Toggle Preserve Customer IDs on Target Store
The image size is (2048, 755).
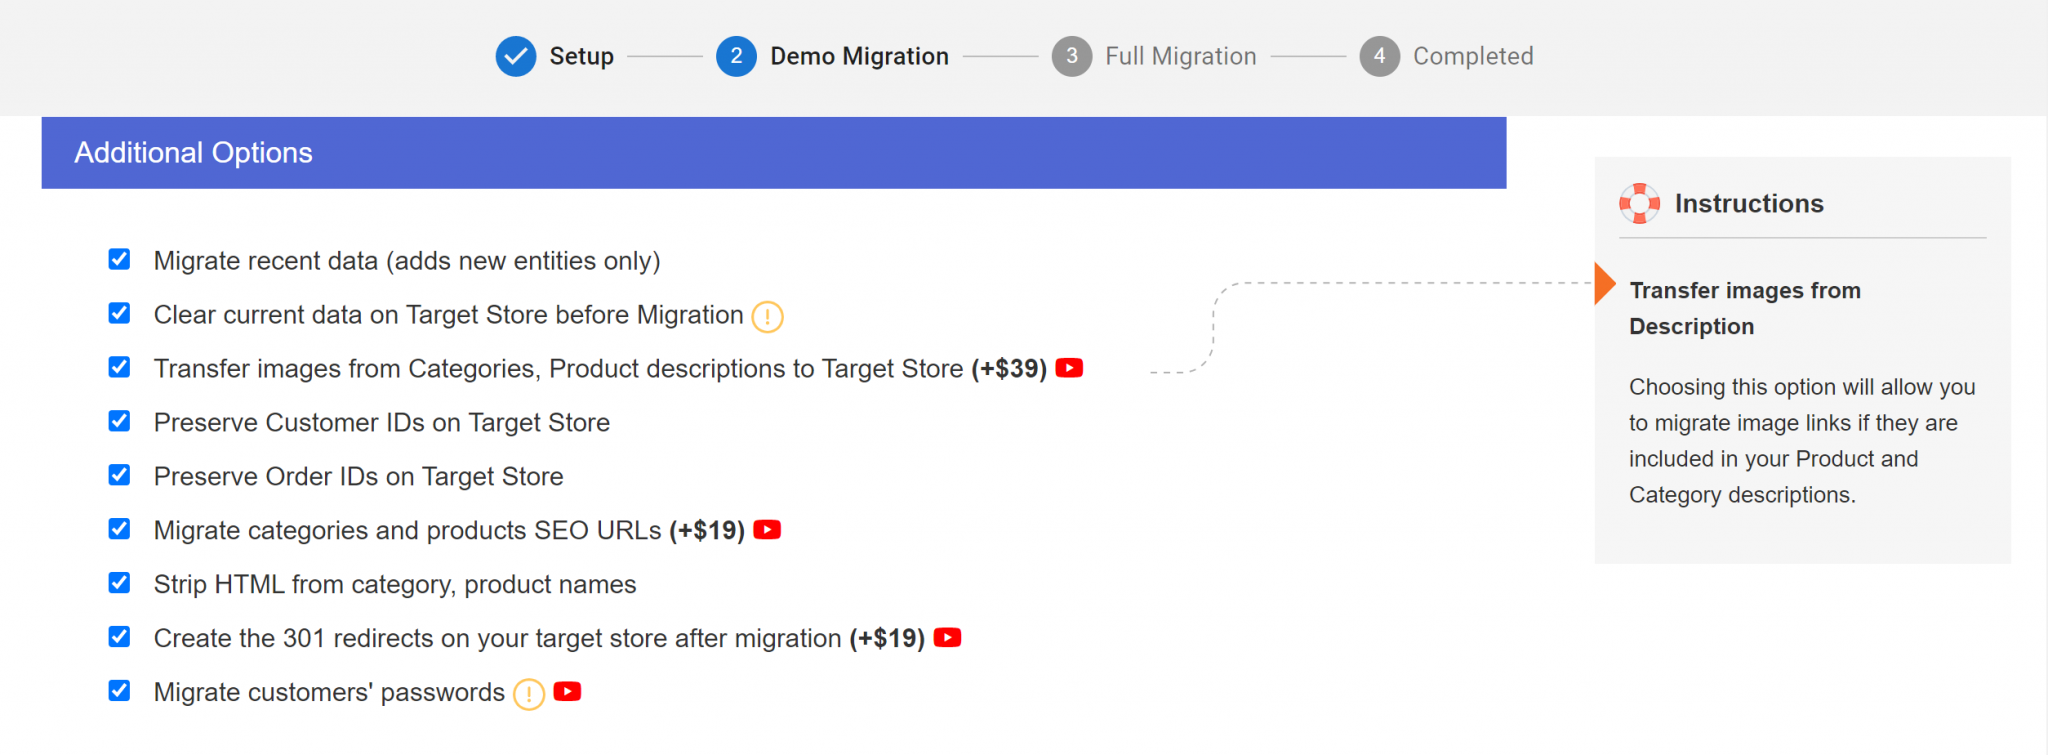click(119, 421)
